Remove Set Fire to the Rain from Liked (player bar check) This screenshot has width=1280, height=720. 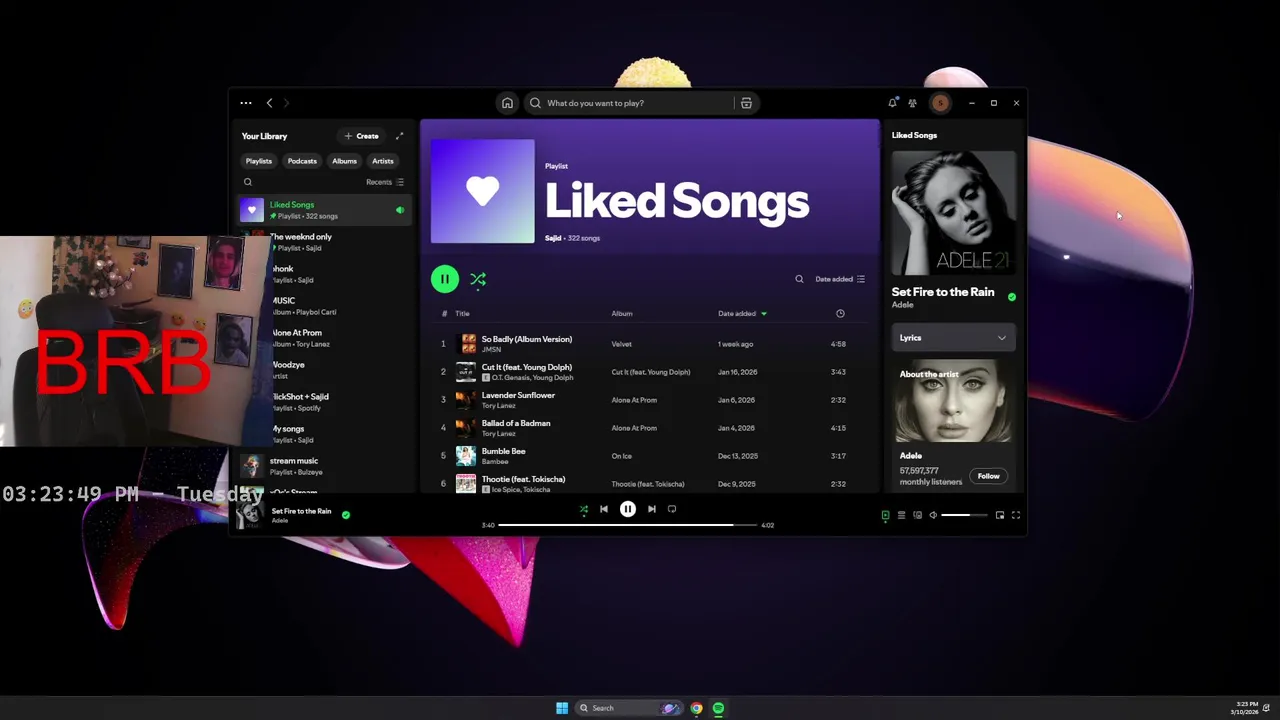click(x=346, y=515)
